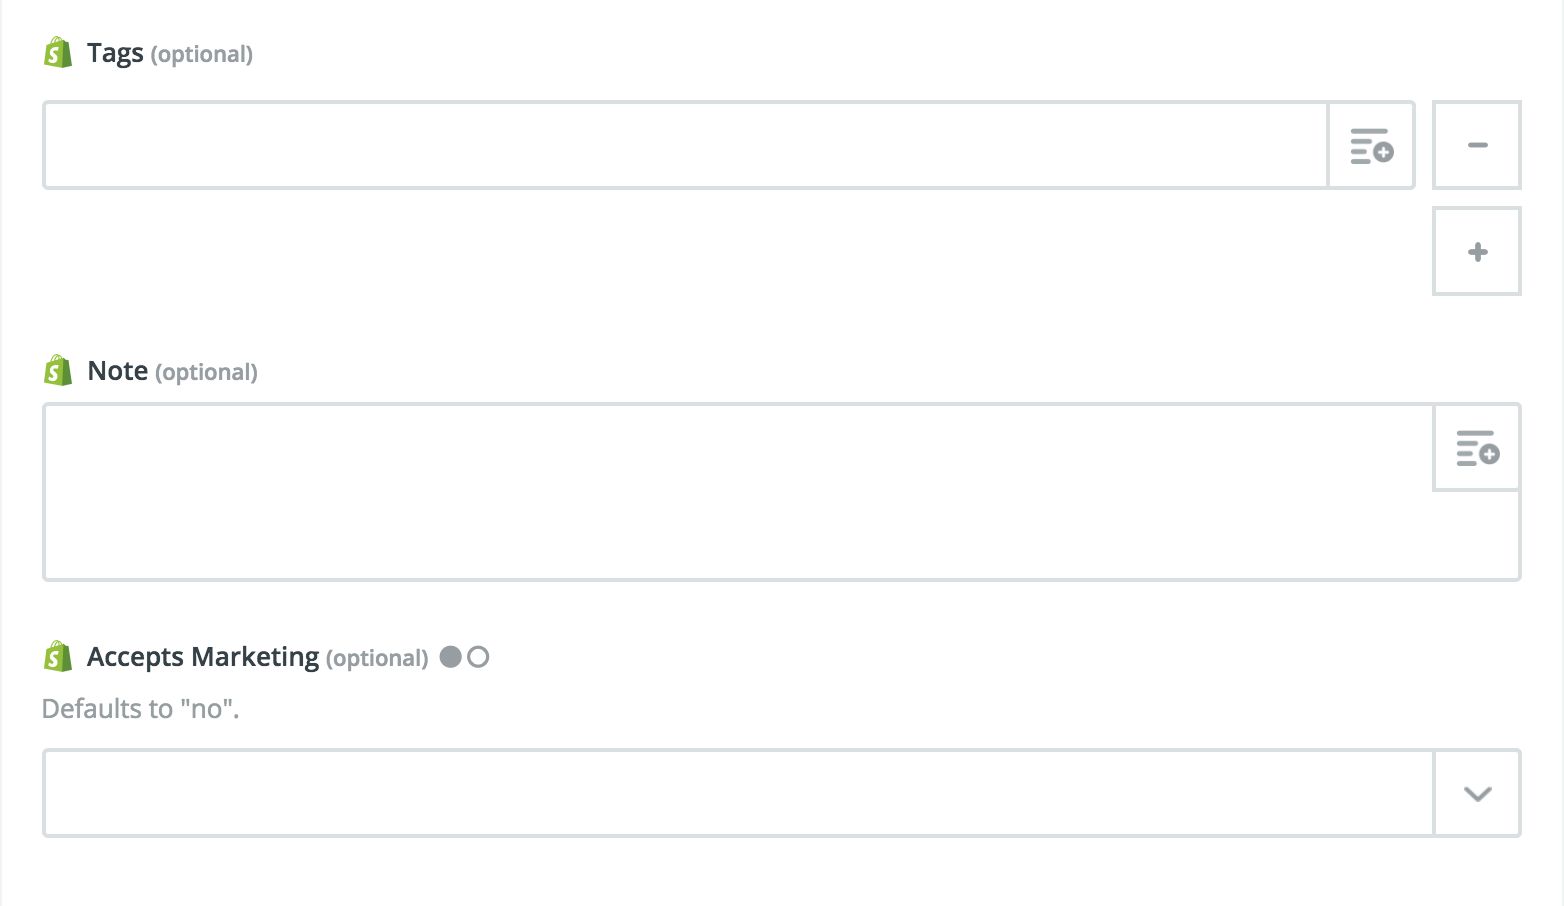Click the Shopify icon beside Tags
This screenshot has height=906, width=1564.
pyautogui.click(x=58, y=53)
